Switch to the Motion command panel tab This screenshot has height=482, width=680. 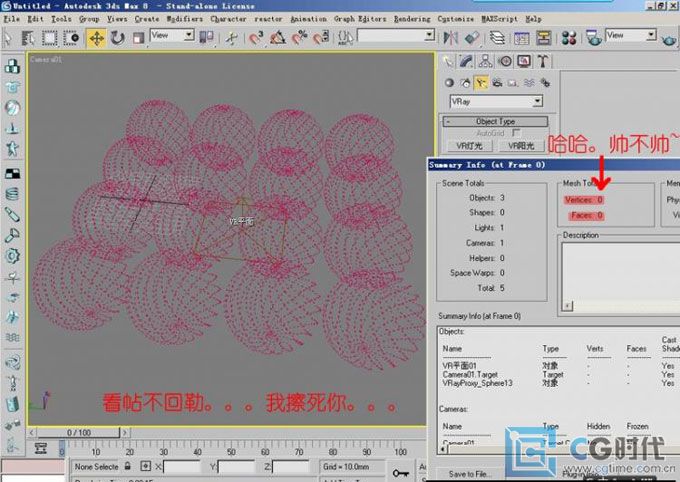point(505,61)
